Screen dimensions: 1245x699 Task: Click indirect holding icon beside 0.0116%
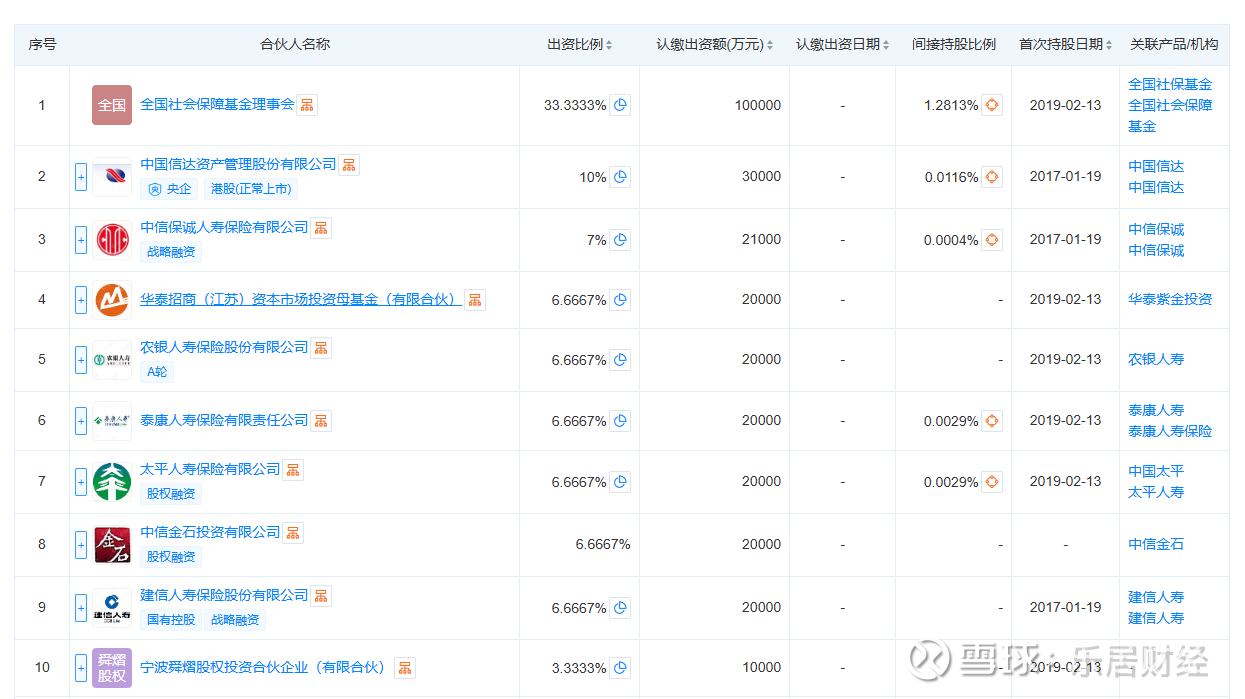click(x=991, y=177)
